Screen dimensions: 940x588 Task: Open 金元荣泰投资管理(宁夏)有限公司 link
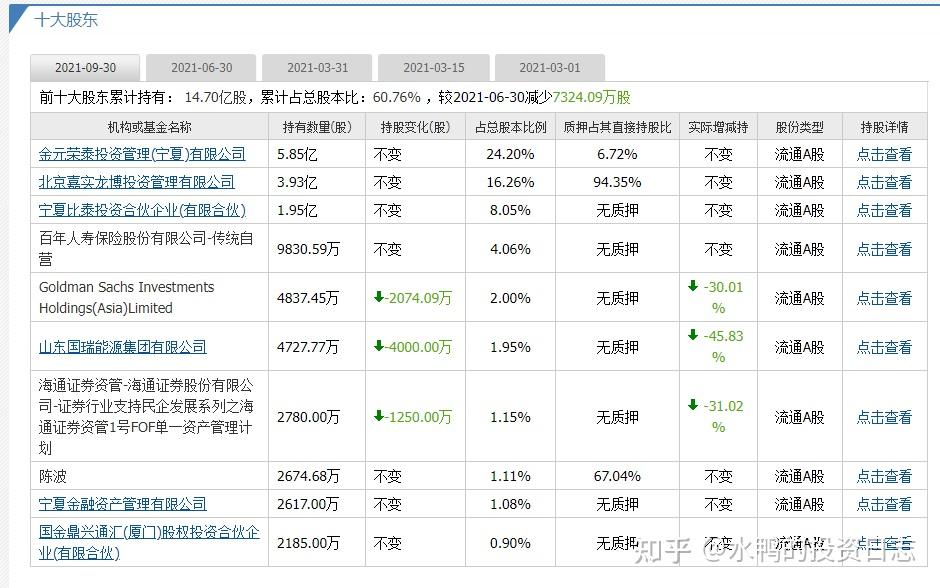[142, 154]
